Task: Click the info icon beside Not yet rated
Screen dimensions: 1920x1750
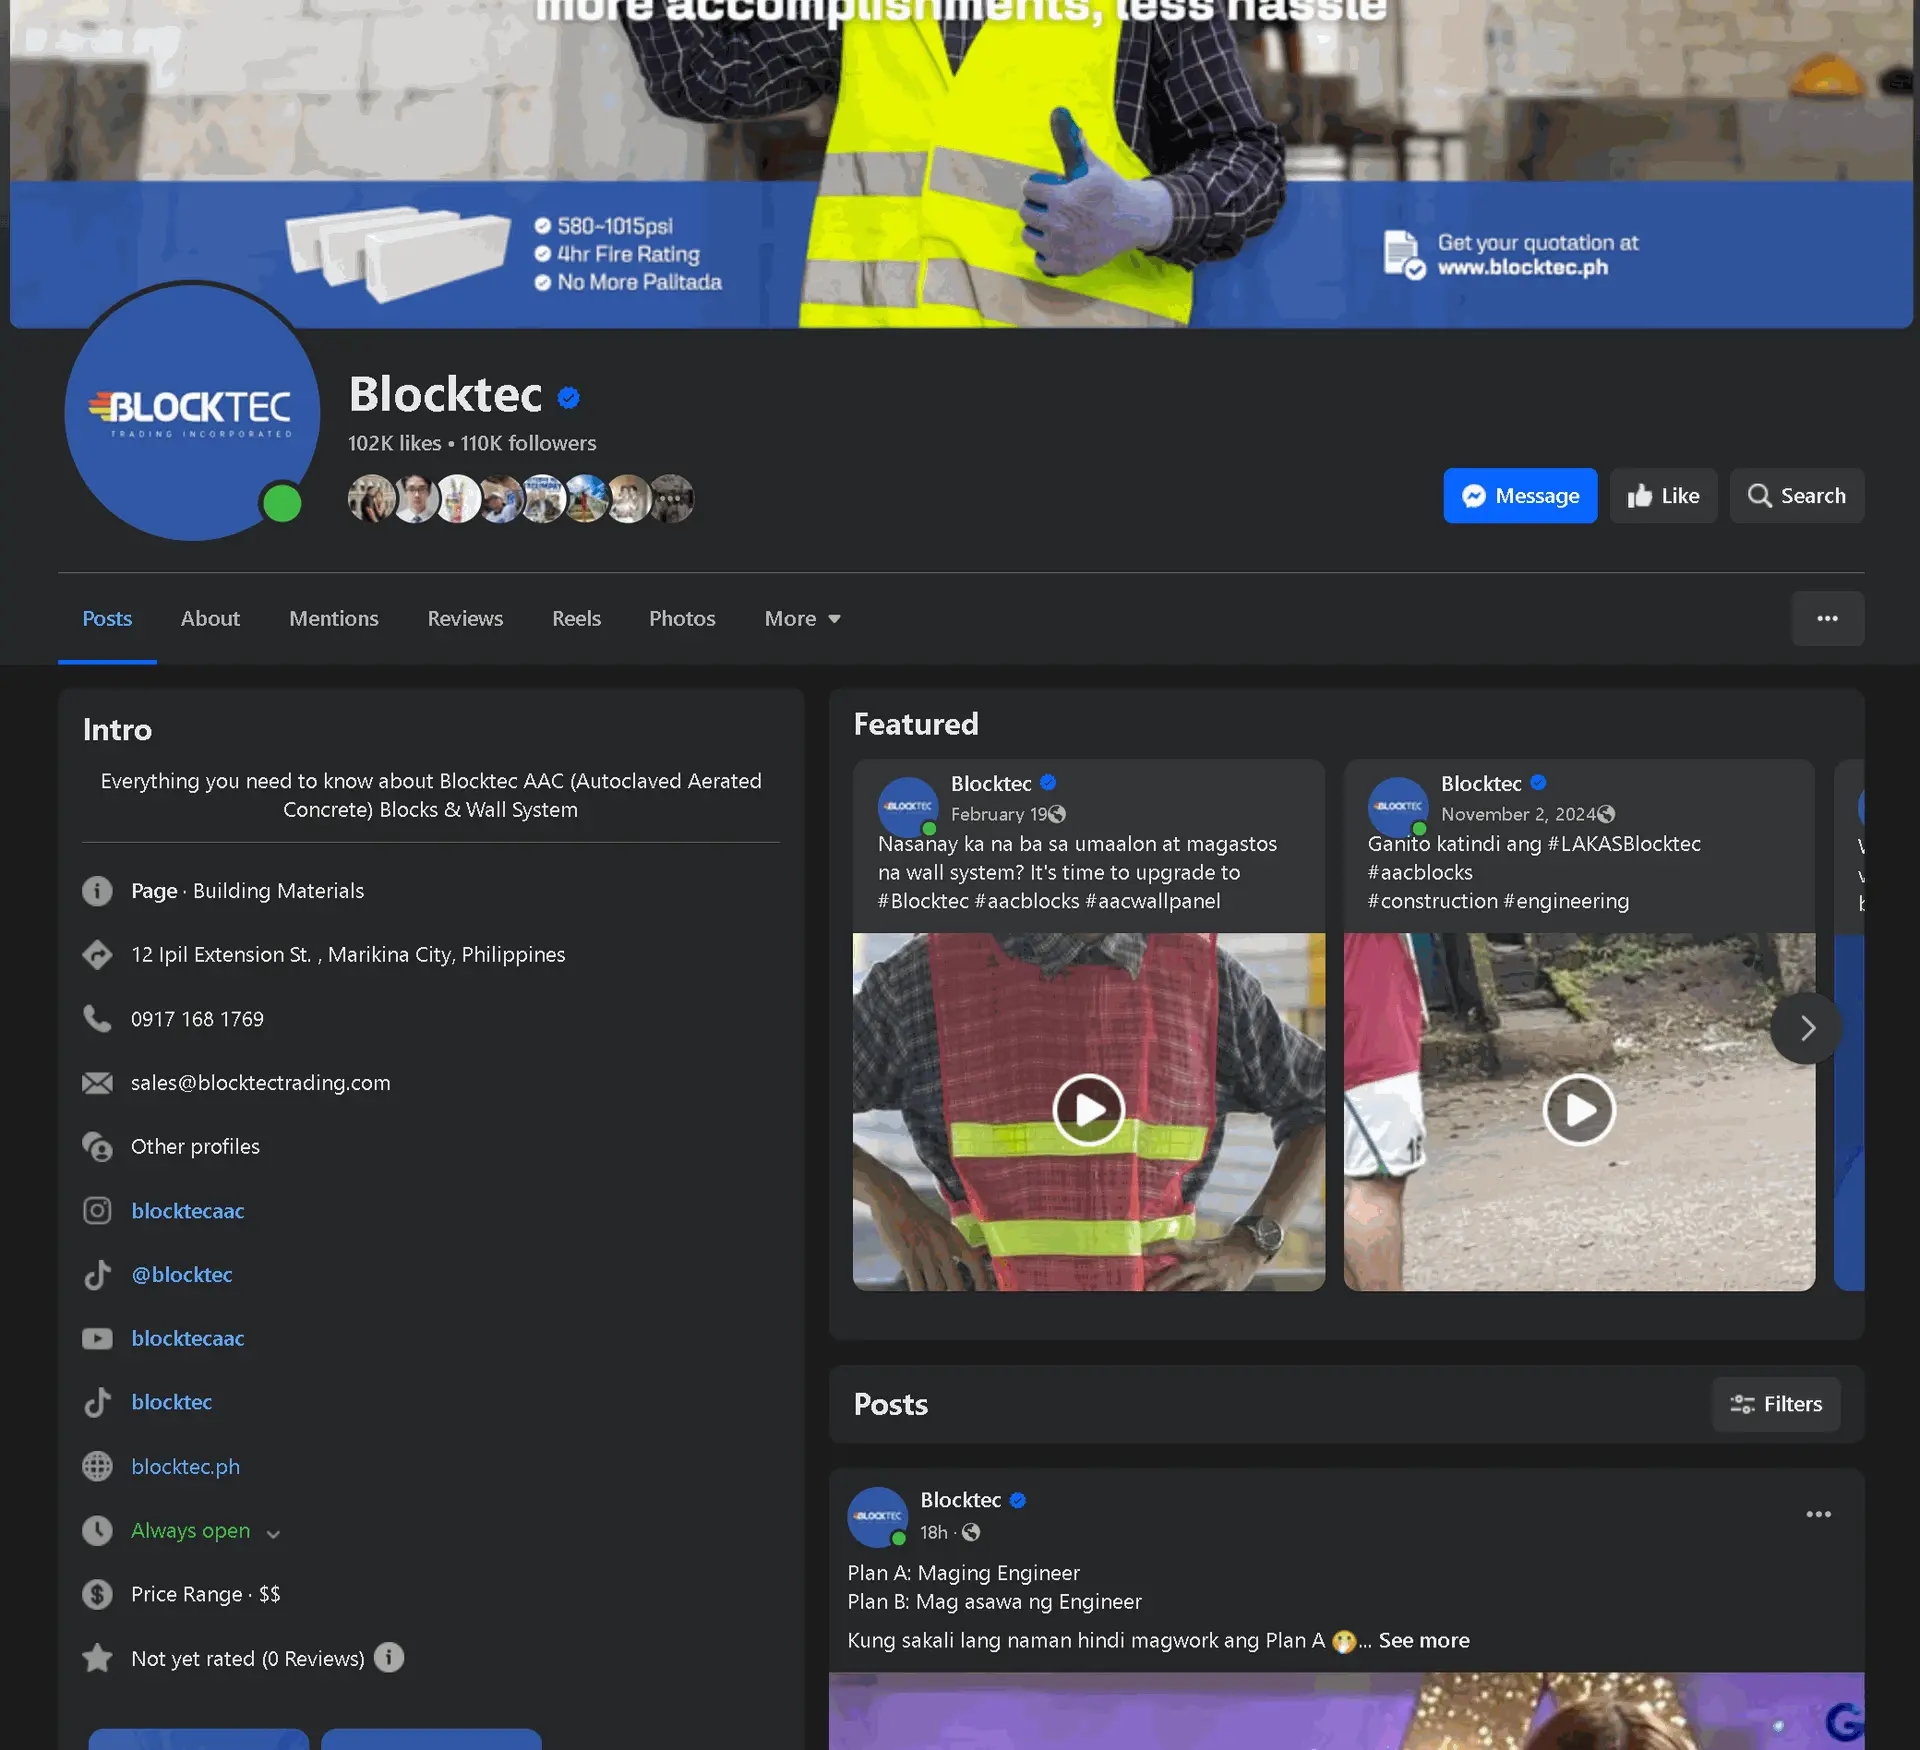Action: pos(389,1658)
